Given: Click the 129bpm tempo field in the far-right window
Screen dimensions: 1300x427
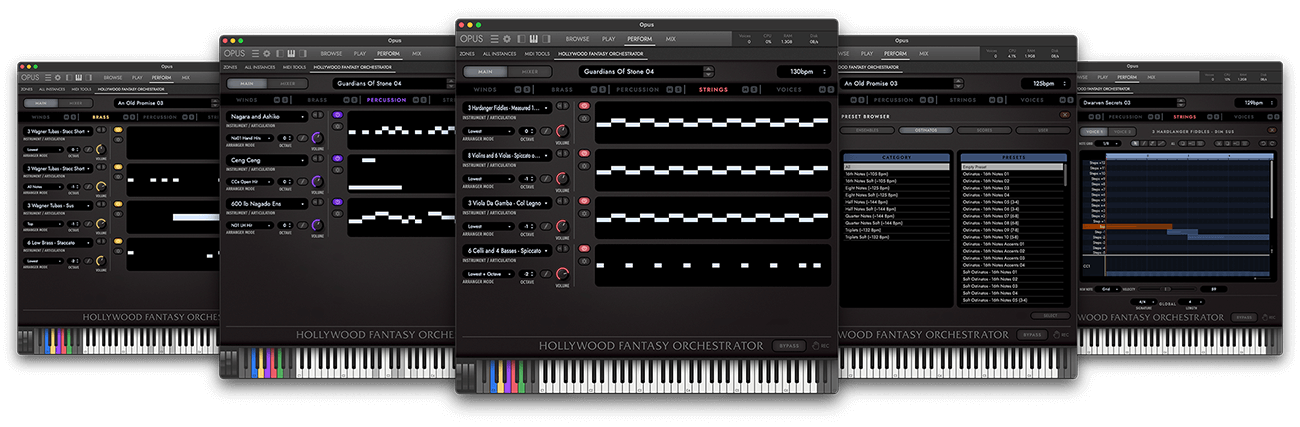Looking at the screenshot, I should (x=1258, y=102).
